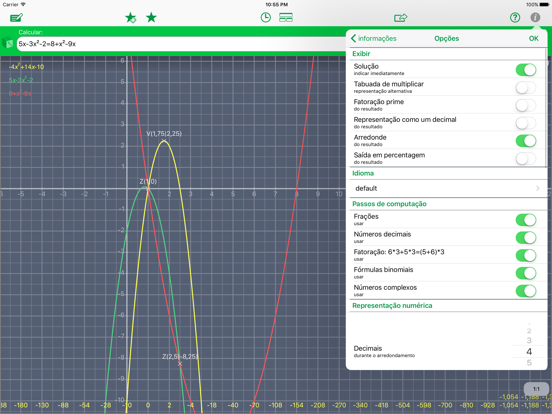This screenshot has height=414, width=552.
Task: Tap the Exibir section header
Action: [x=361, y=54]
